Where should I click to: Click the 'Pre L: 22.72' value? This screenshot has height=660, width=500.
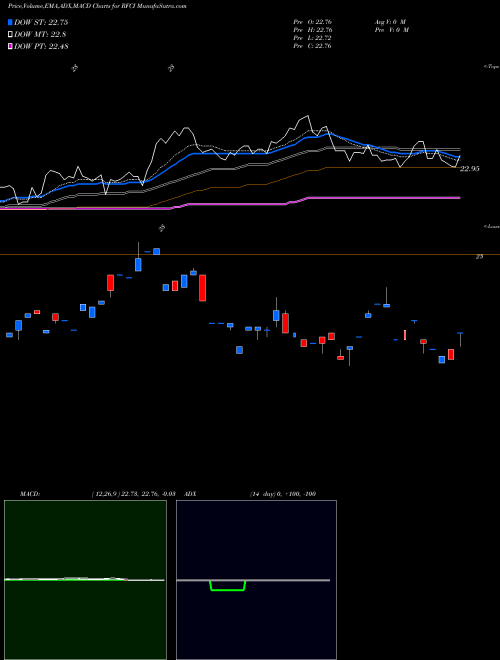click(313, 38)
